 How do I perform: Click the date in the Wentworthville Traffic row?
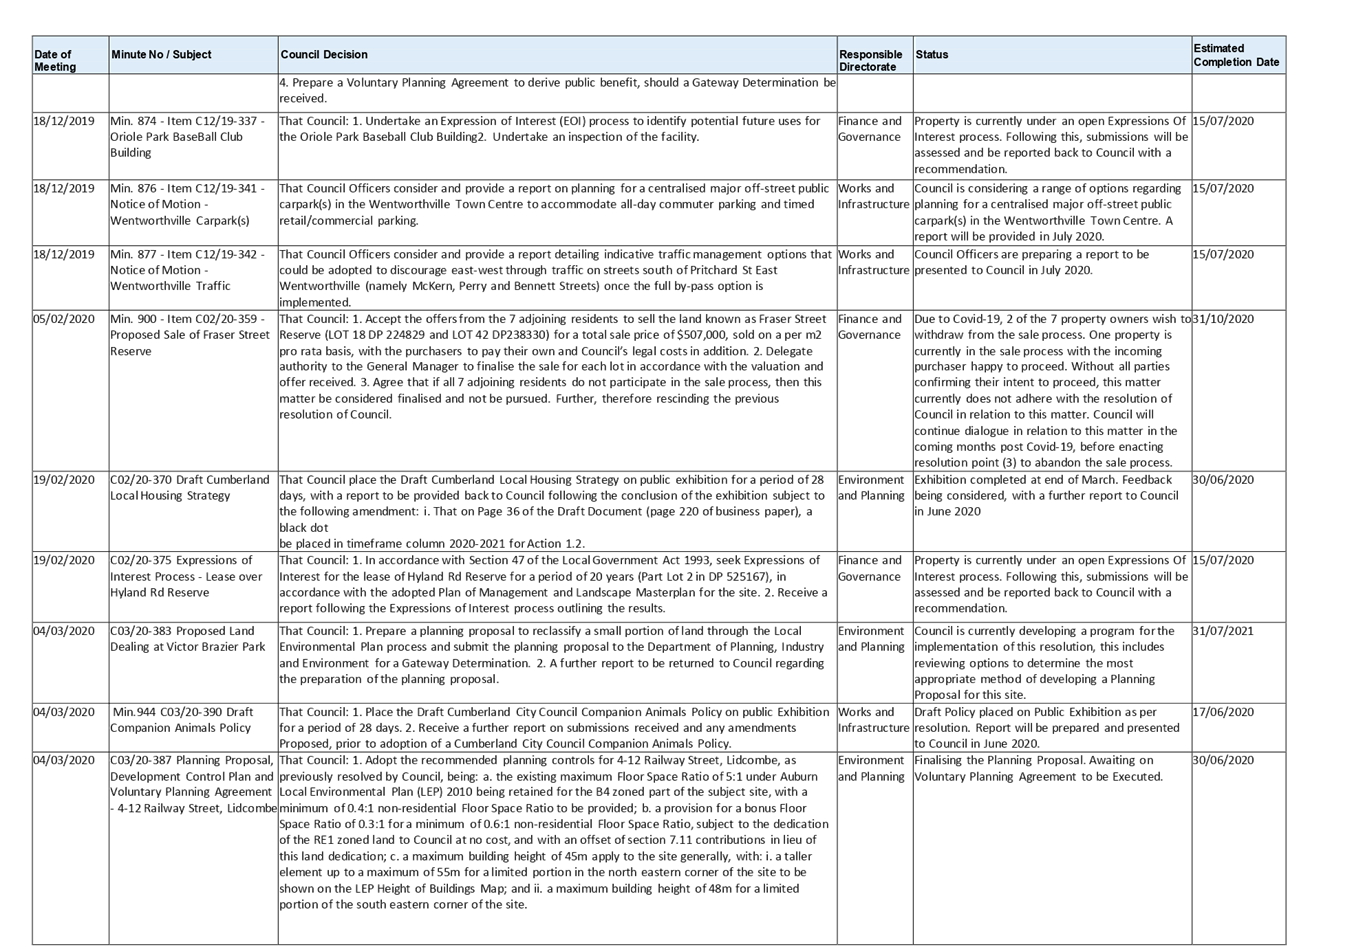click(64, 254)
